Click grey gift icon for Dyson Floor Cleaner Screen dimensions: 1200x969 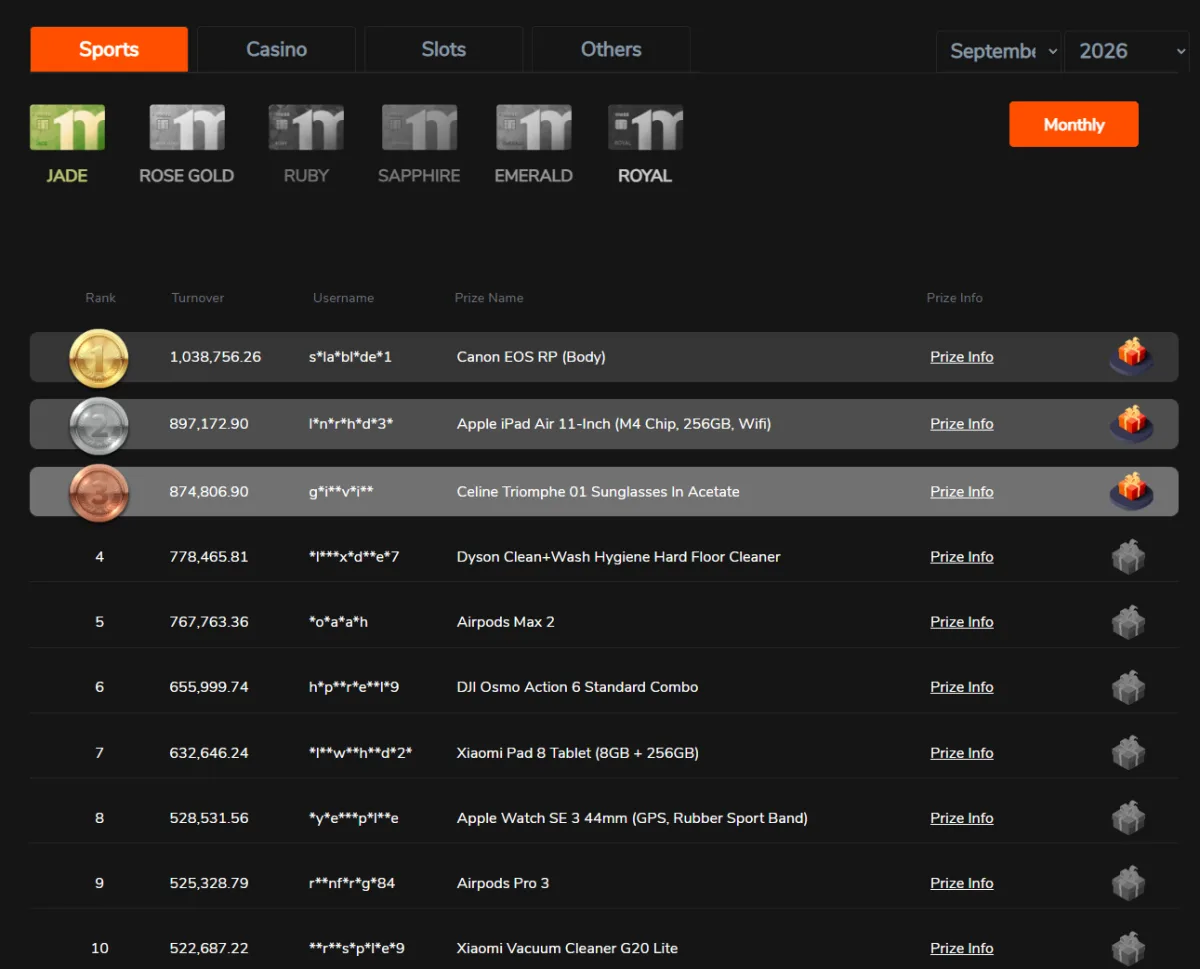(1128, 557)
